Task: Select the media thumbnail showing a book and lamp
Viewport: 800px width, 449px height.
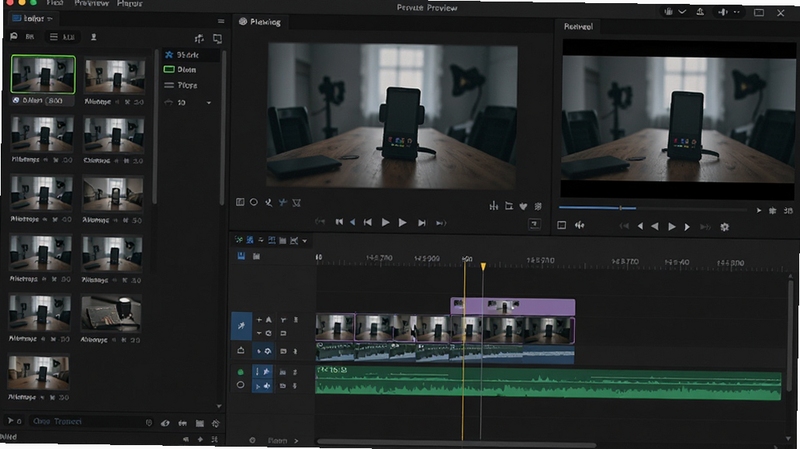Action: click(x=111, y=313)
